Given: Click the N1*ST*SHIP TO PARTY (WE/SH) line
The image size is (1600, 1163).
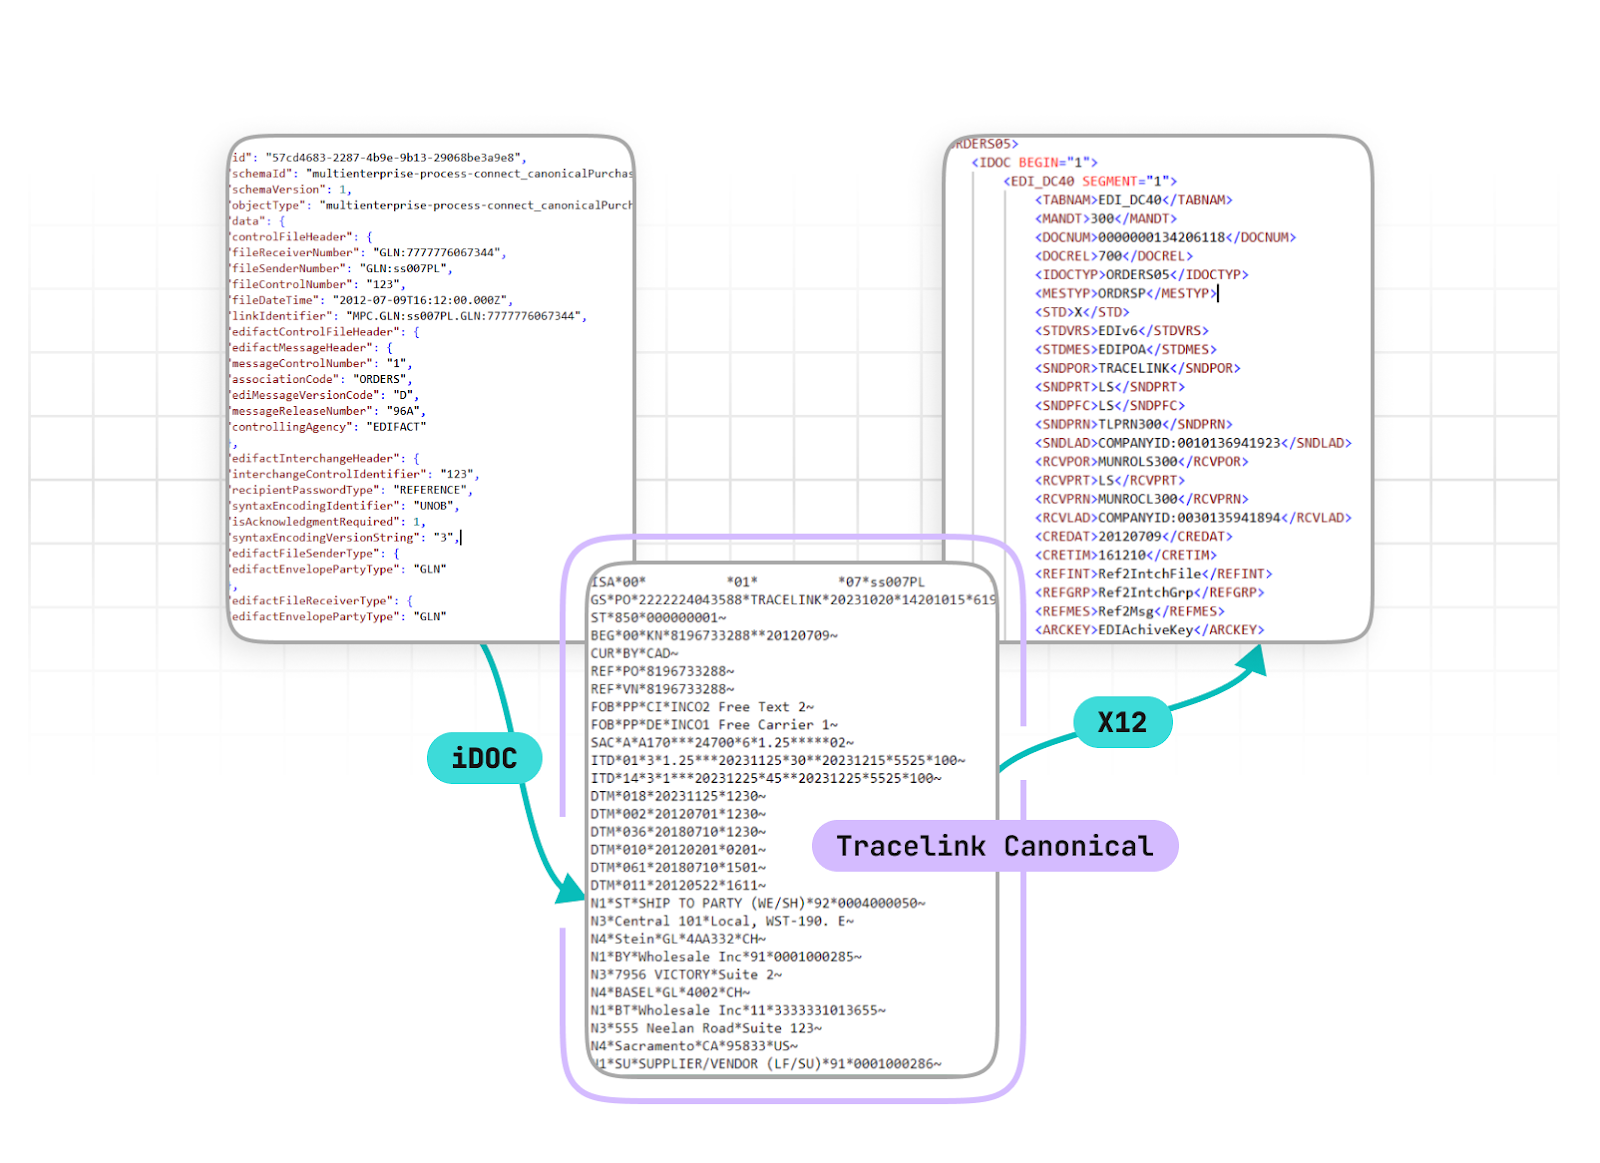Looking at the screenshot, I should [x=758, y=904].
